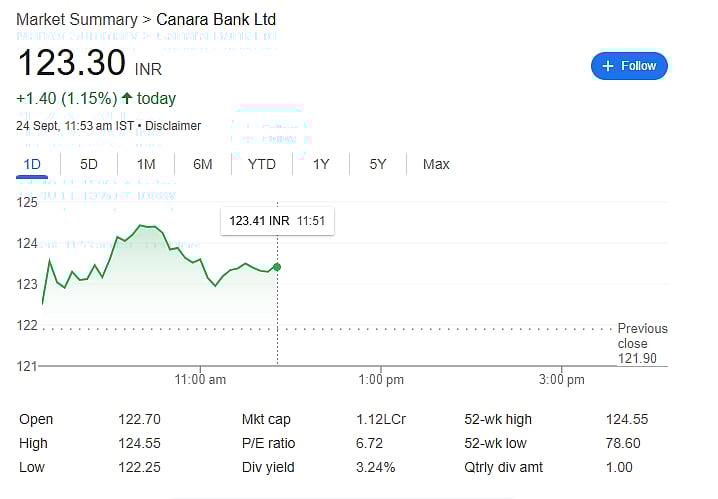Click the 125 y-axis label
The image size is (718, 499).
[27, 202]
